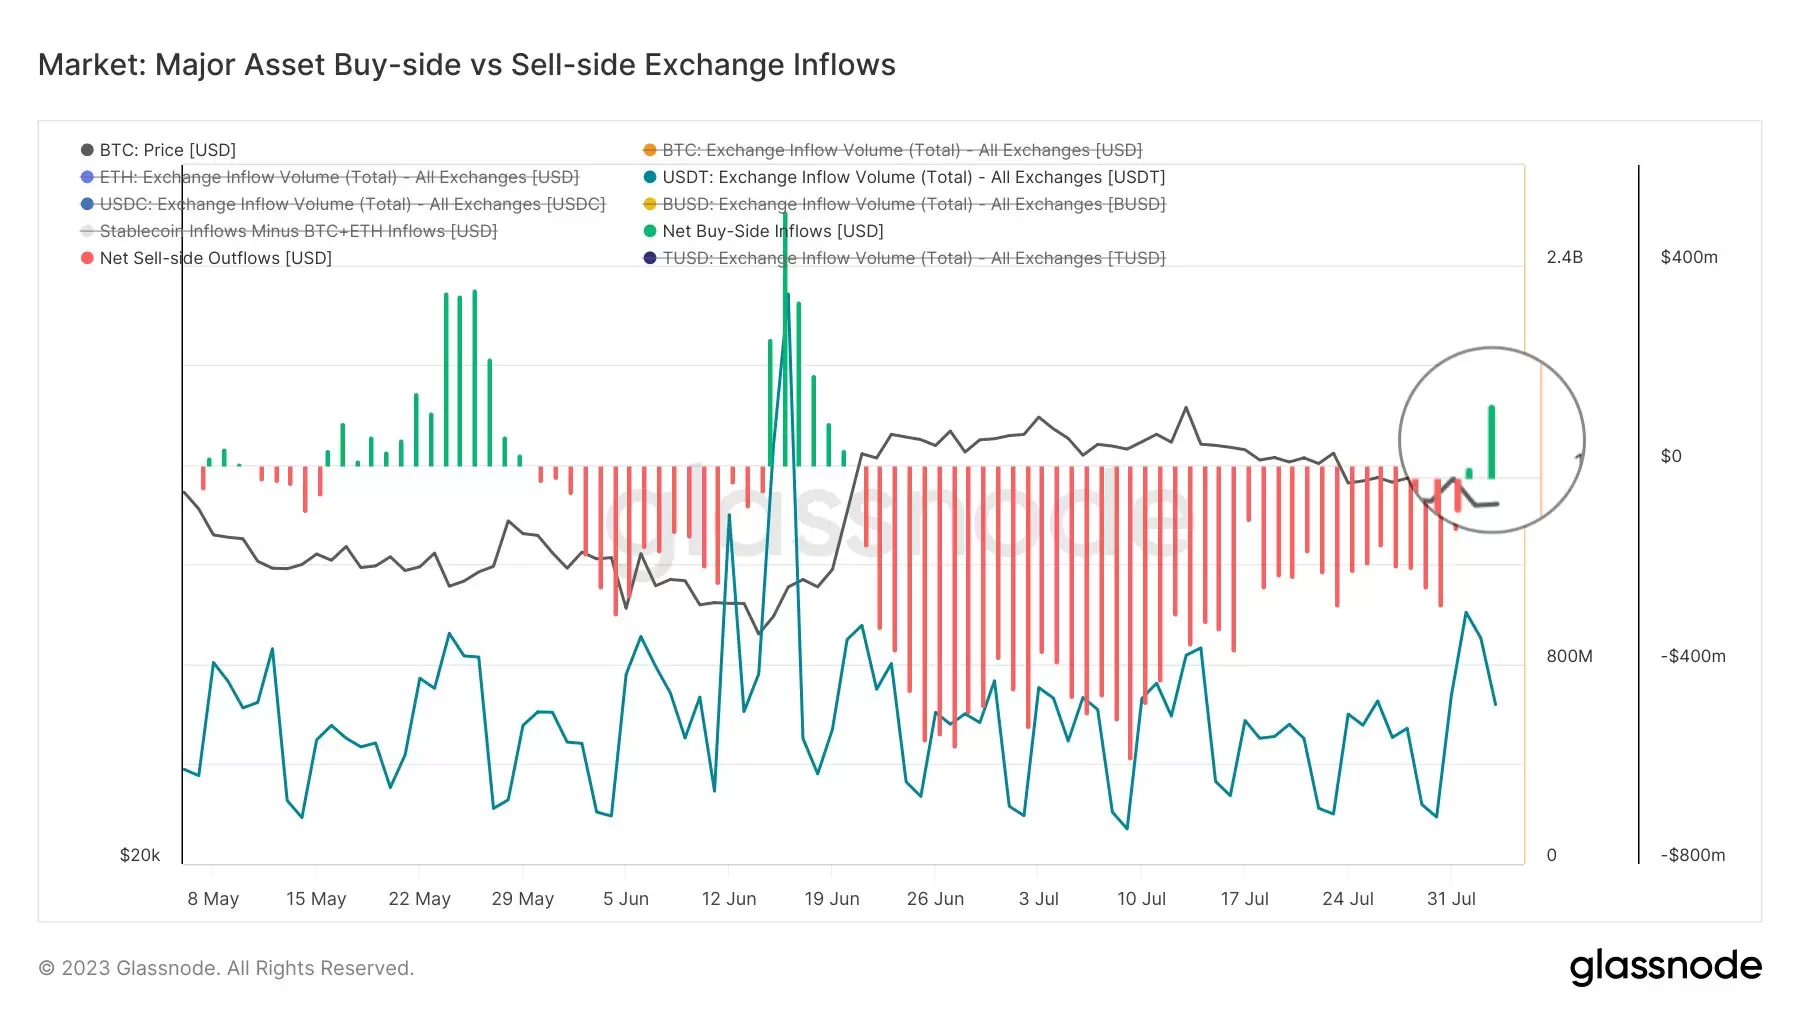The width and height of the screenshot is (1800, 1013).
Task: Click the green bar inside the circled annotation
Action: [x=1491, y=442]
